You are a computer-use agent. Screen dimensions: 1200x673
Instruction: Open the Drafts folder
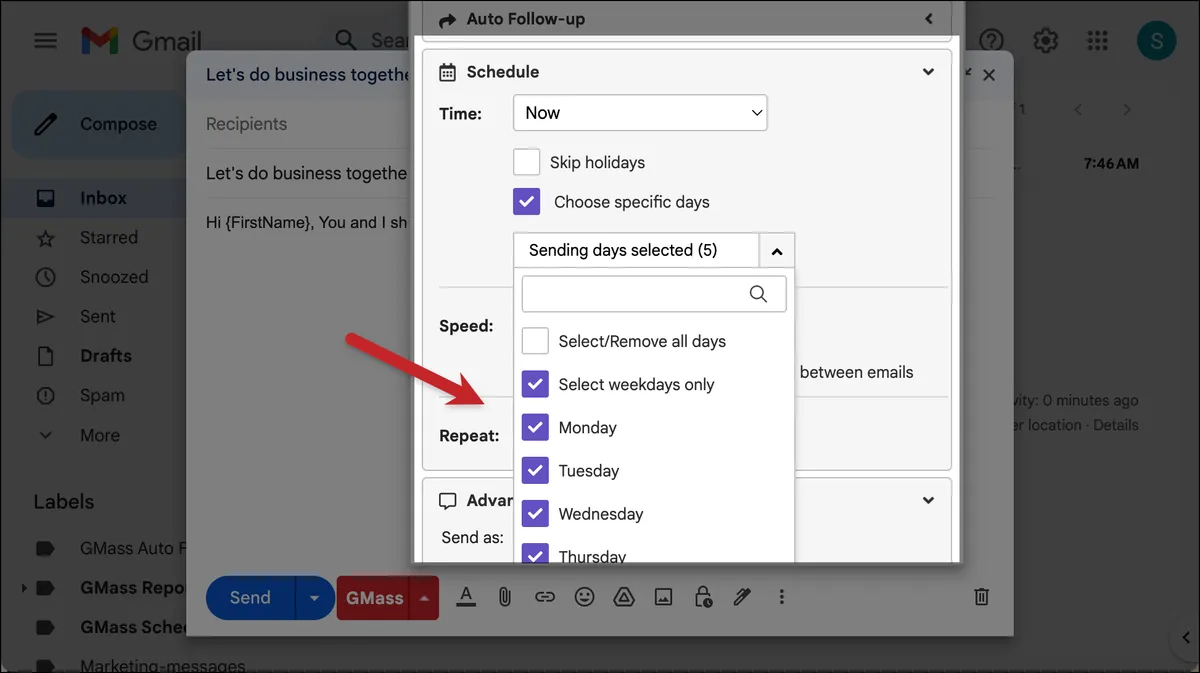[x=105, y=356]
